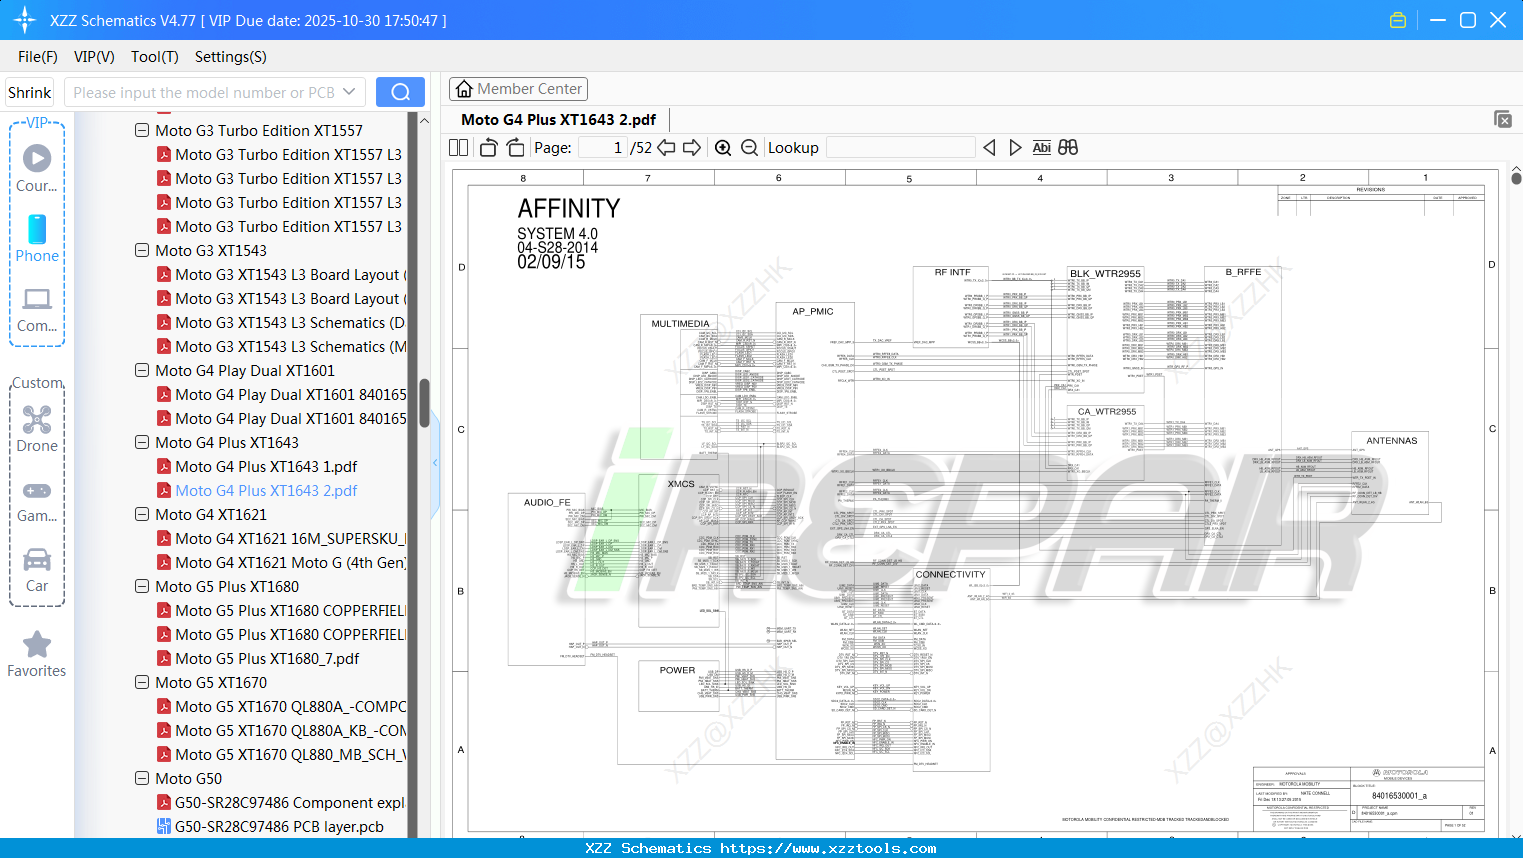Go to the next PDF page
This screenshot has height=858, width=1523.
point(692,148)
